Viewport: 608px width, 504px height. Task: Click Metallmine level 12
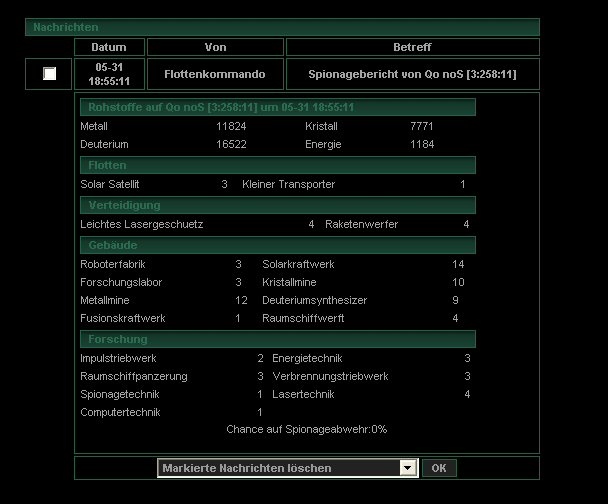tap(241, 300)
